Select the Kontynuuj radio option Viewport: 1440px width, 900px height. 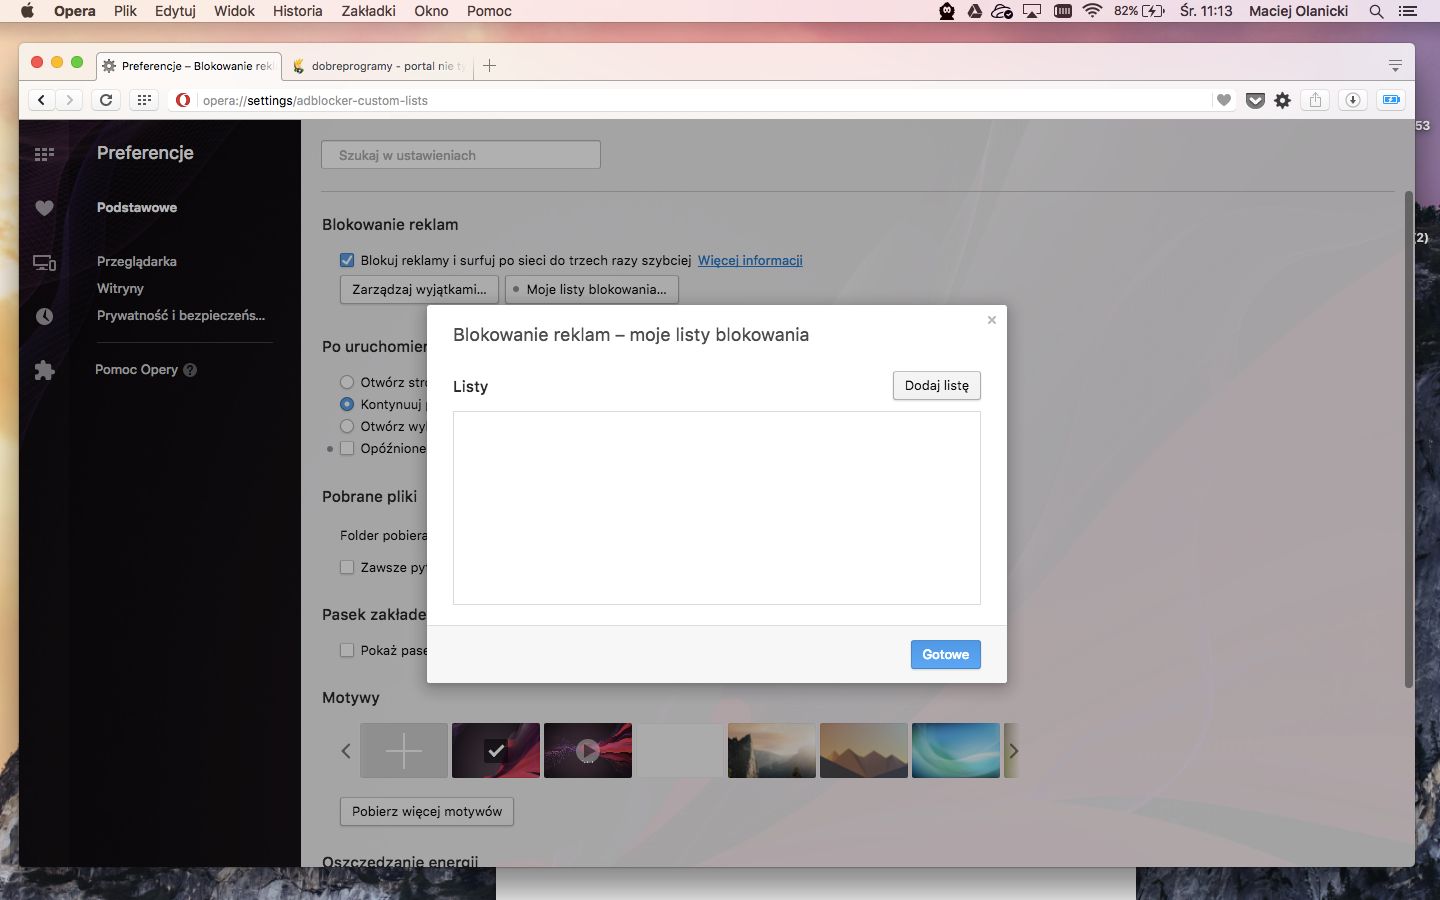coord(347,404)
